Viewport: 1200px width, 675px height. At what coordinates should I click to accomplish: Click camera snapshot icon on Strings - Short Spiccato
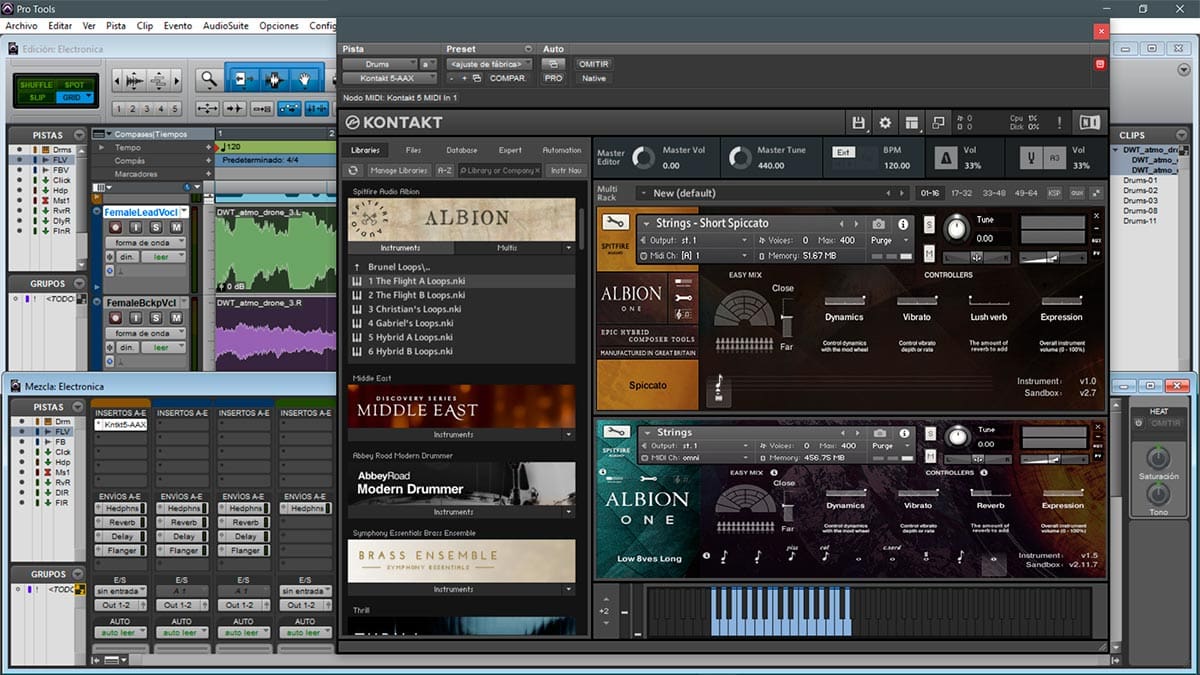click(878, 224)
